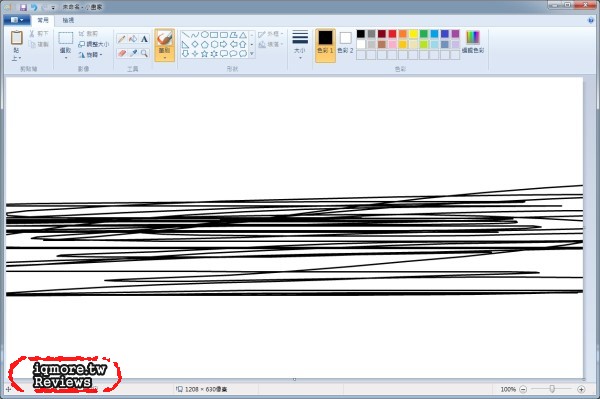
Task: Click the Copy button
Action: click(x=39, y=44)
